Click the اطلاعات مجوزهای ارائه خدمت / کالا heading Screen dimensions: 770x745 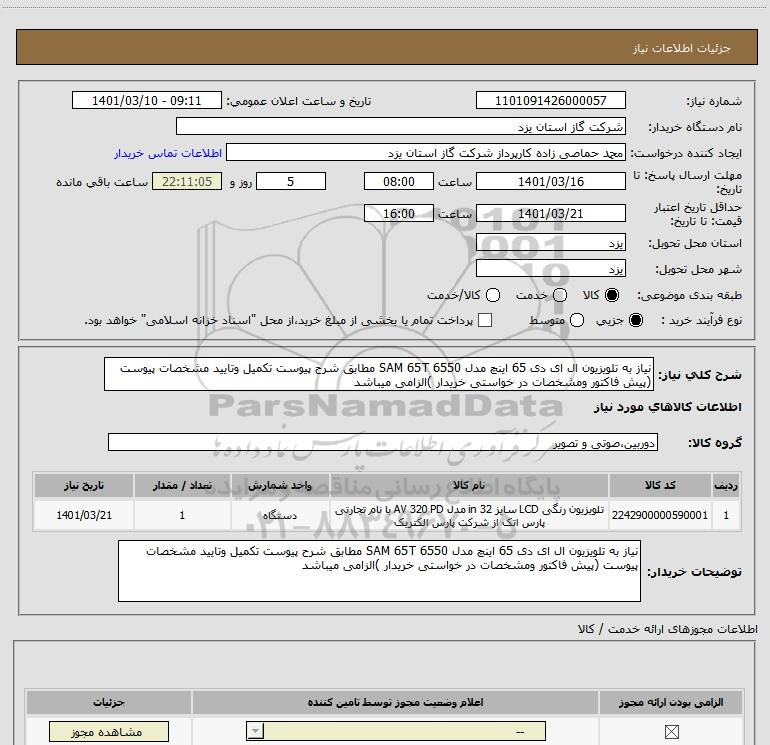point(668,629)
